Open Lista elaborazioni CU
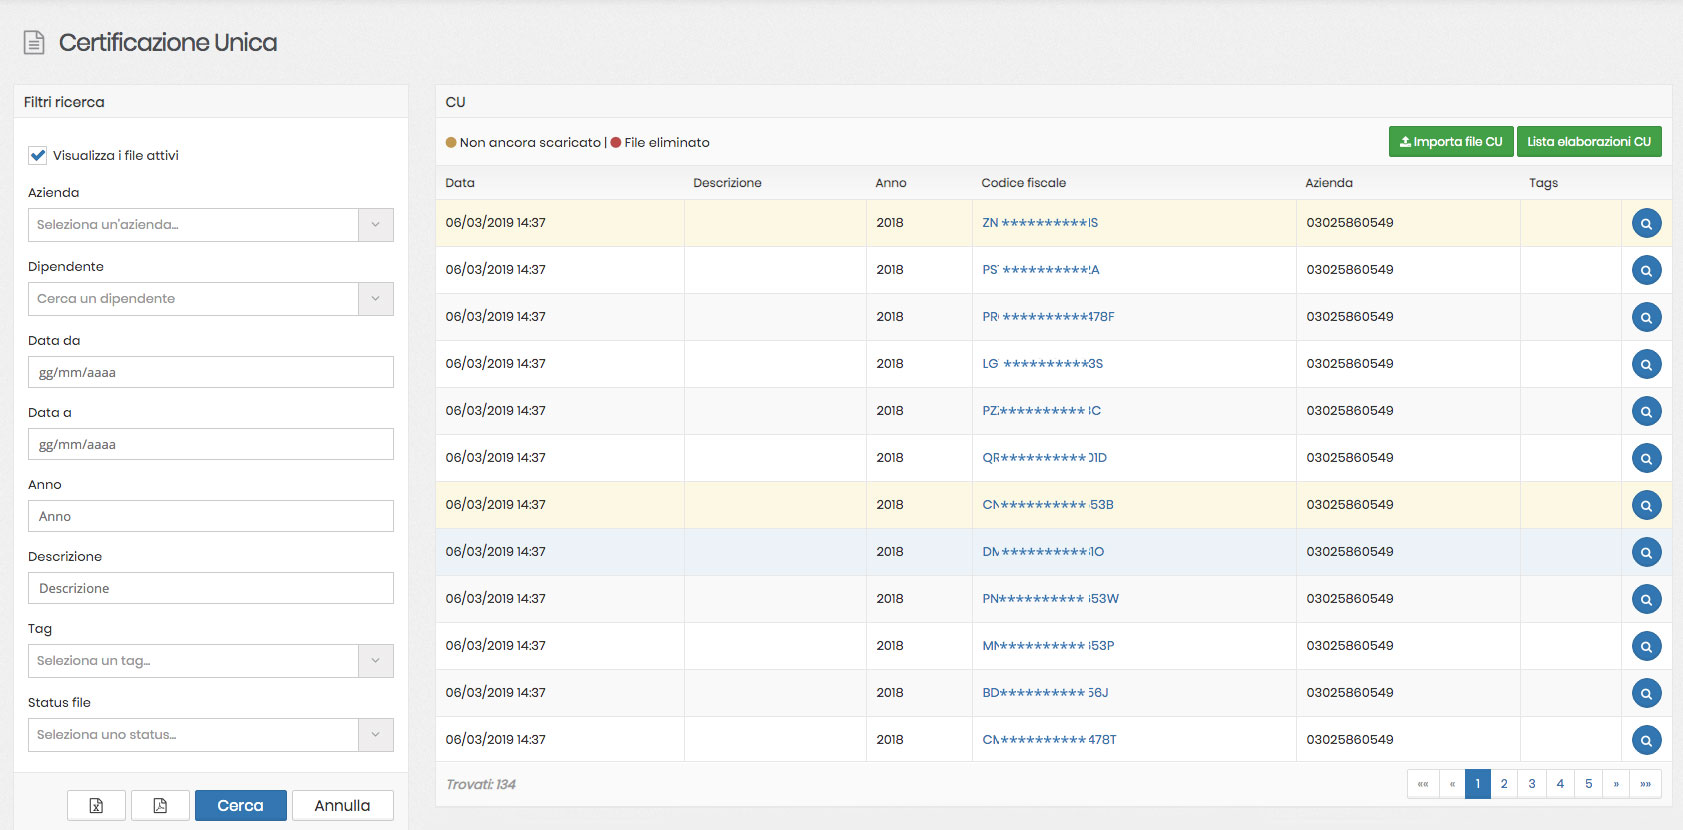 pos(1588,142)
